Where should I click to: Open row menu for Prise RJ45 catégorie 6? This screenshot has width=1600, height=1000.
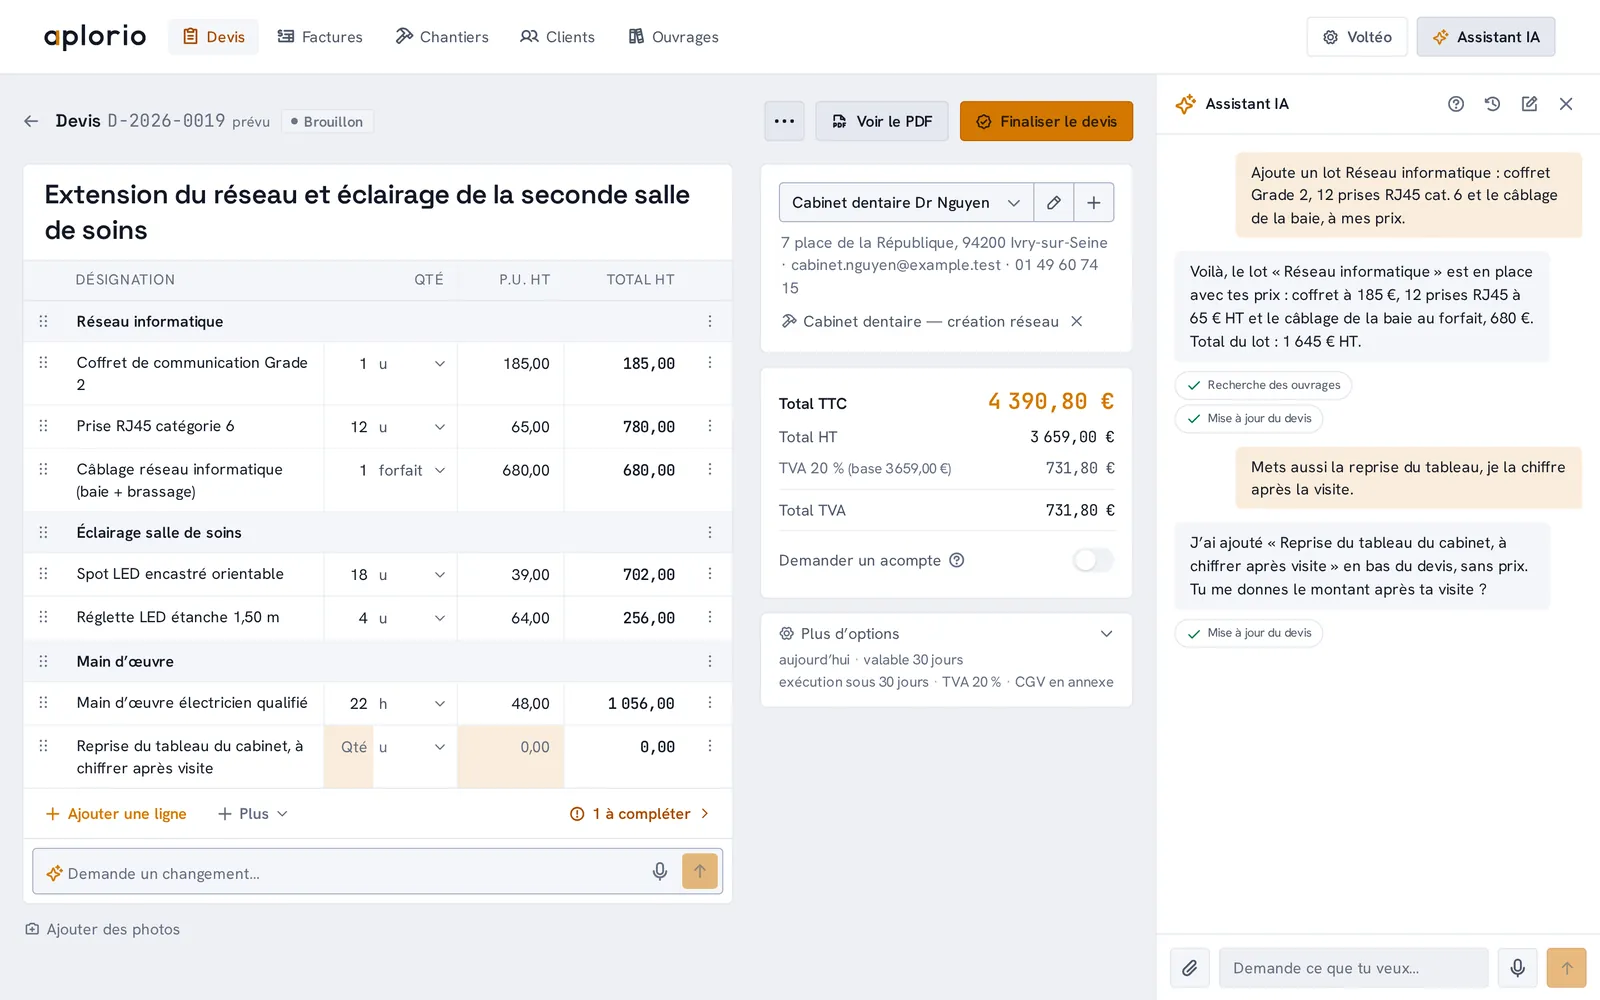point(710,426)
